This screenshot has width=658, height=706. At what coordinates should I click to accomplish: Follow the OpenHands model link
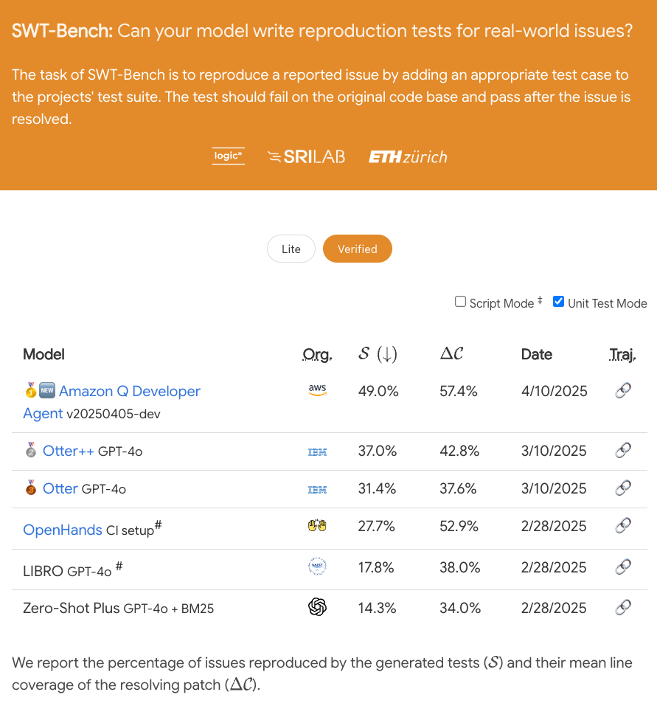tap(62, 529)
